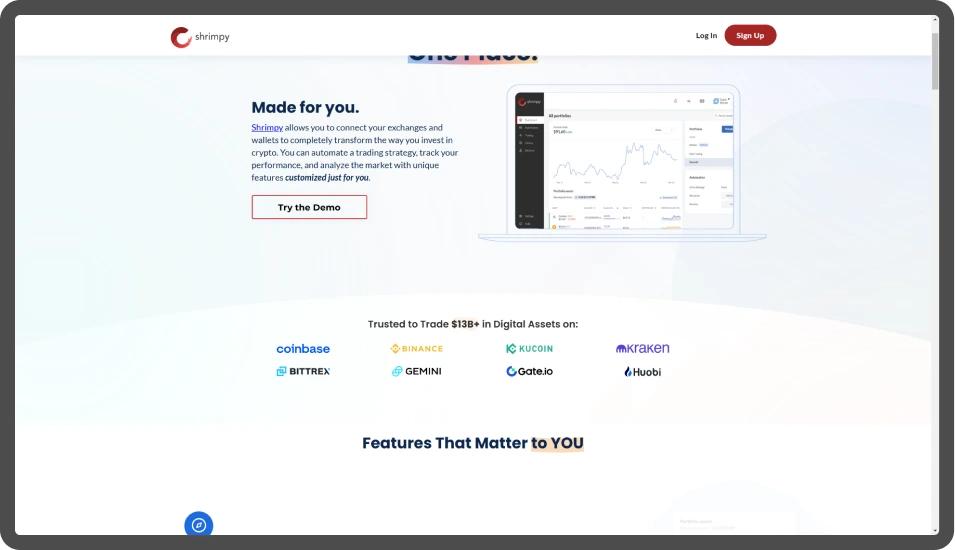Click the Coinbase exchange logo
955x550 pixels.
click(x=303, y=348)
